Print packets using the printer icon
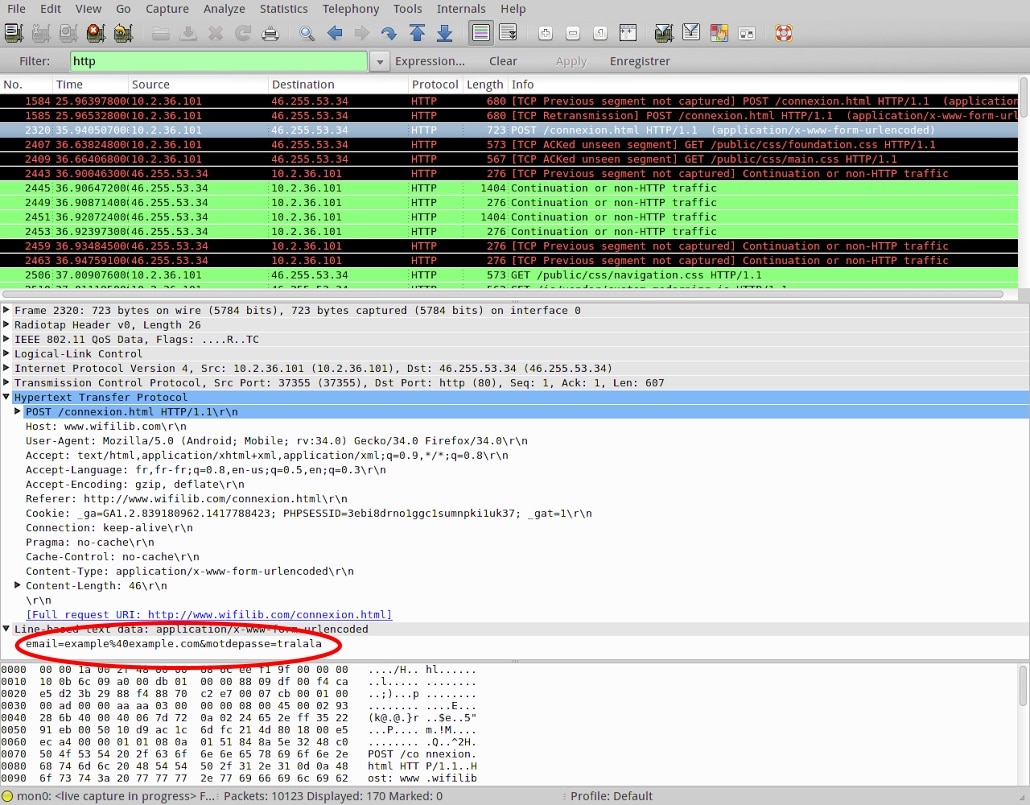 click(270, 33)
